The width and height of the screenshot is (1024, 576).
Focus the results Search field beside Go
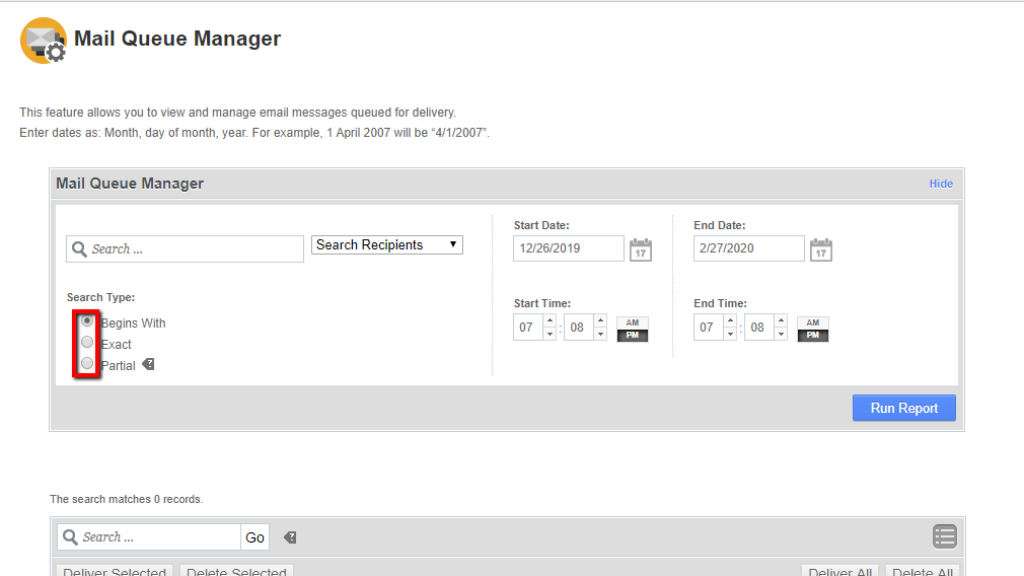click(x=149, y=537)
